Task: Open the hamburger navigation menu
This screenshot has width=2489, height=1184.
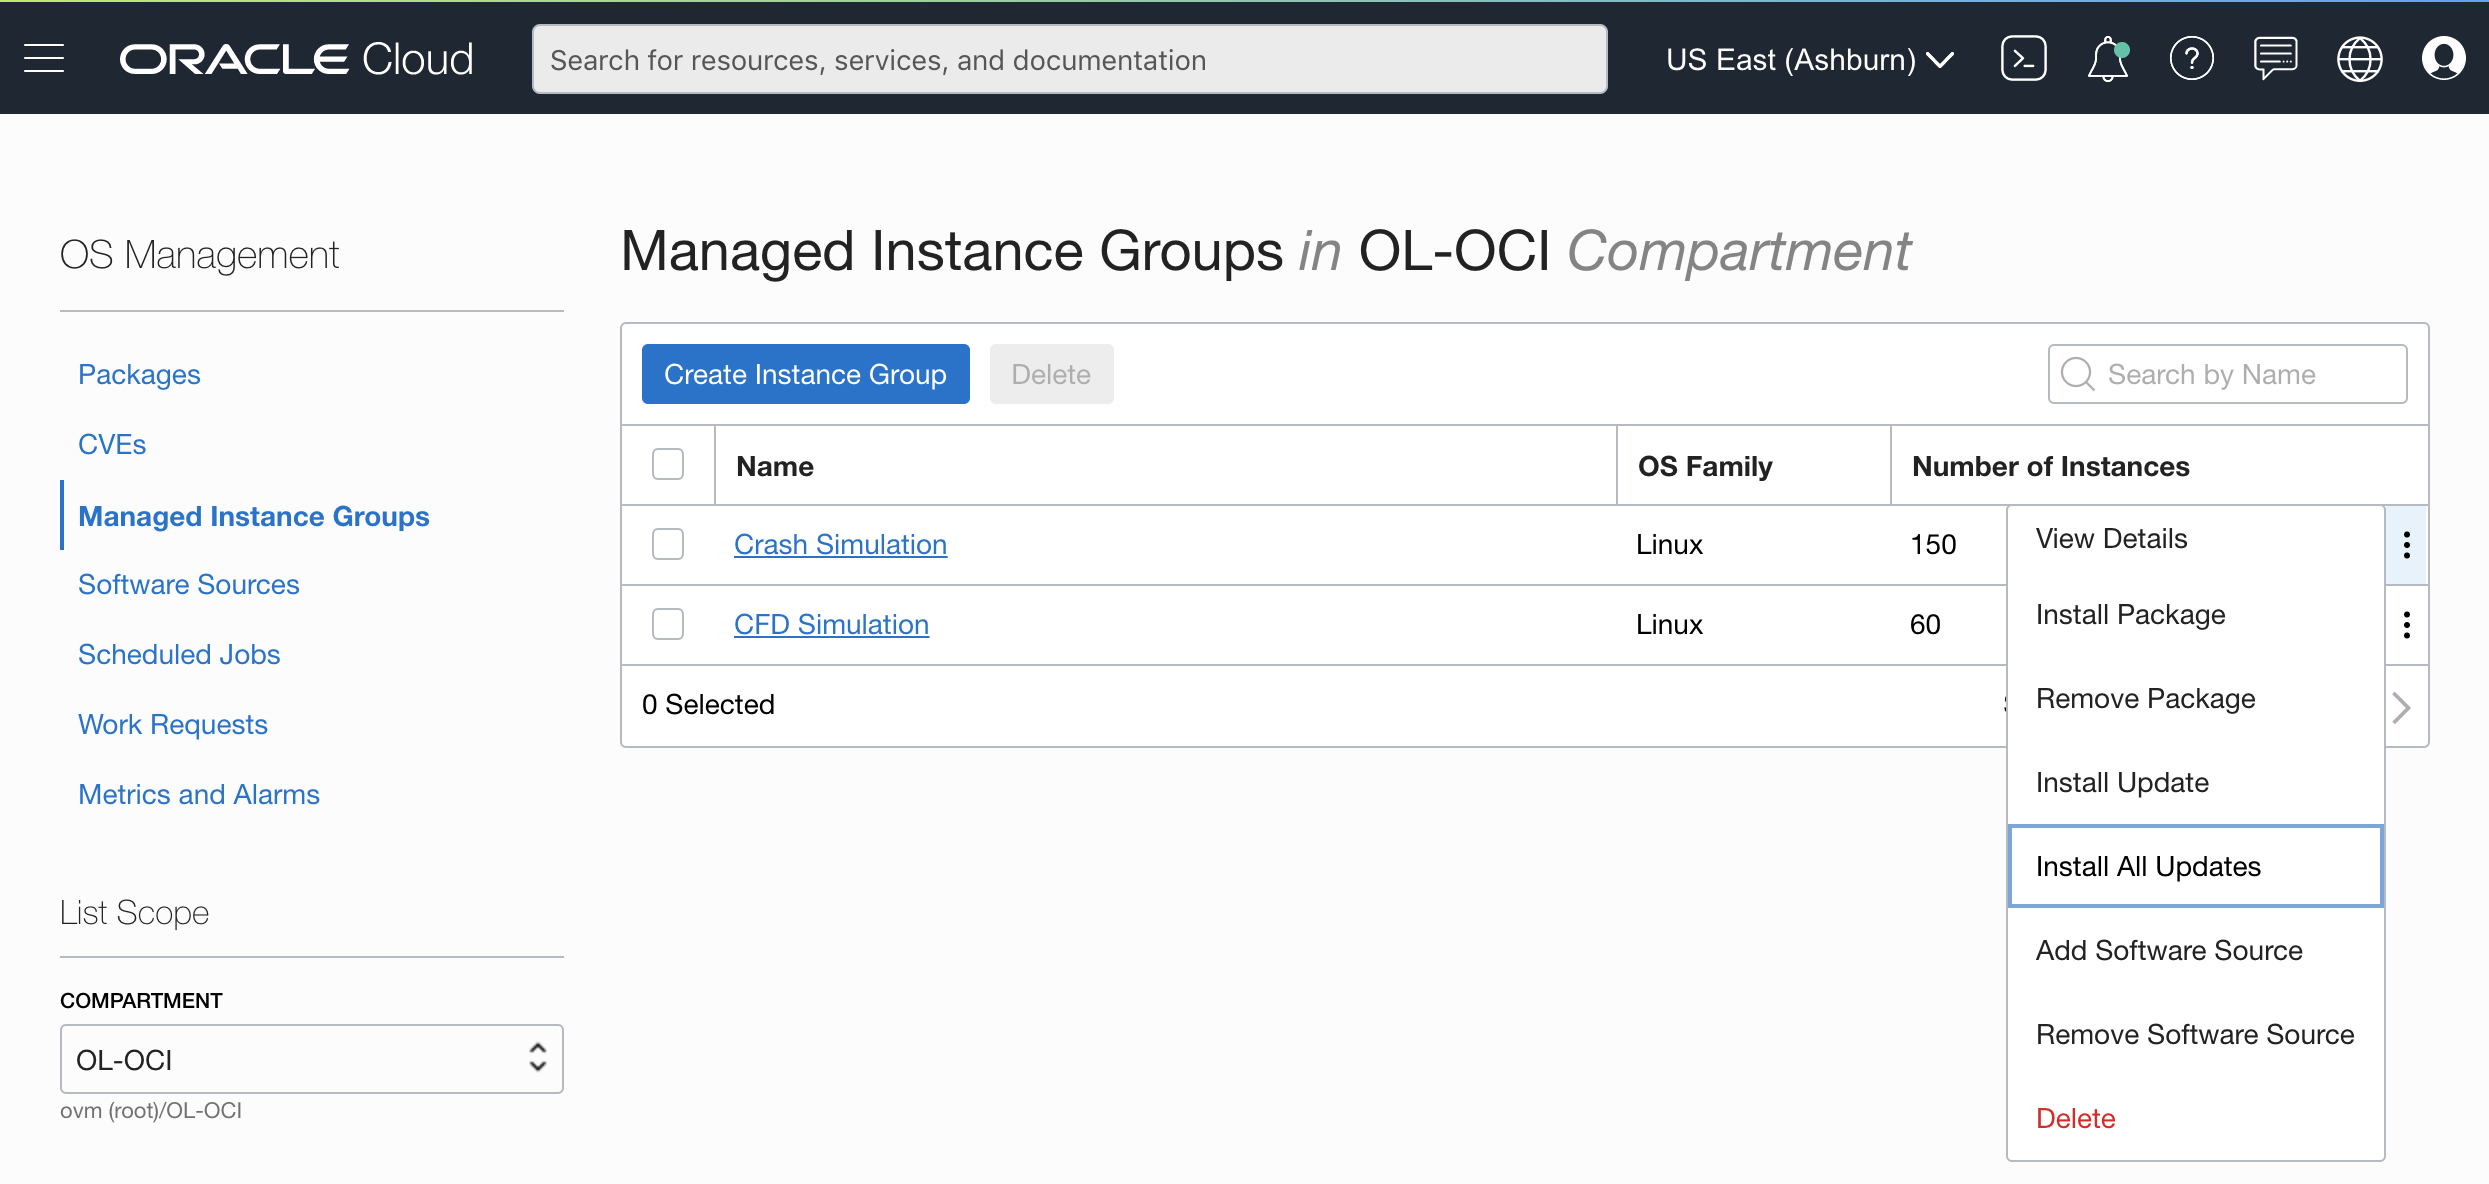Action: pos(44,59)
